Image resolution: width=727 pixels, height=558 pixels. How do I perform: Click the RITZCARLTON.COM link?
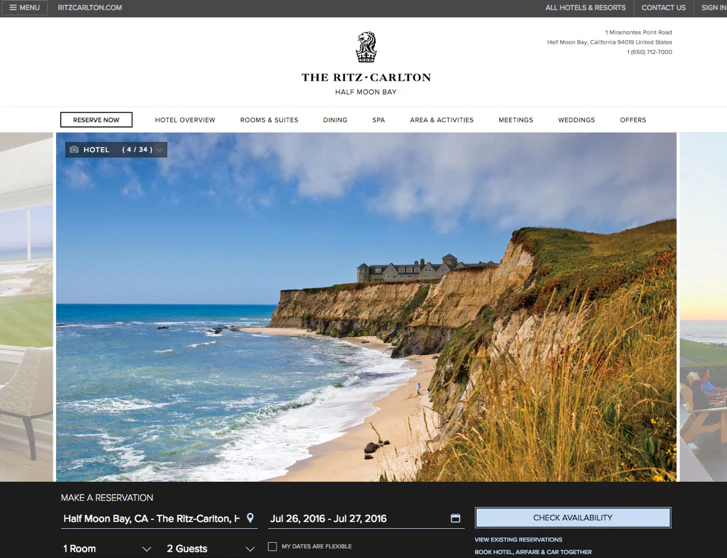(x=90, y=7)
